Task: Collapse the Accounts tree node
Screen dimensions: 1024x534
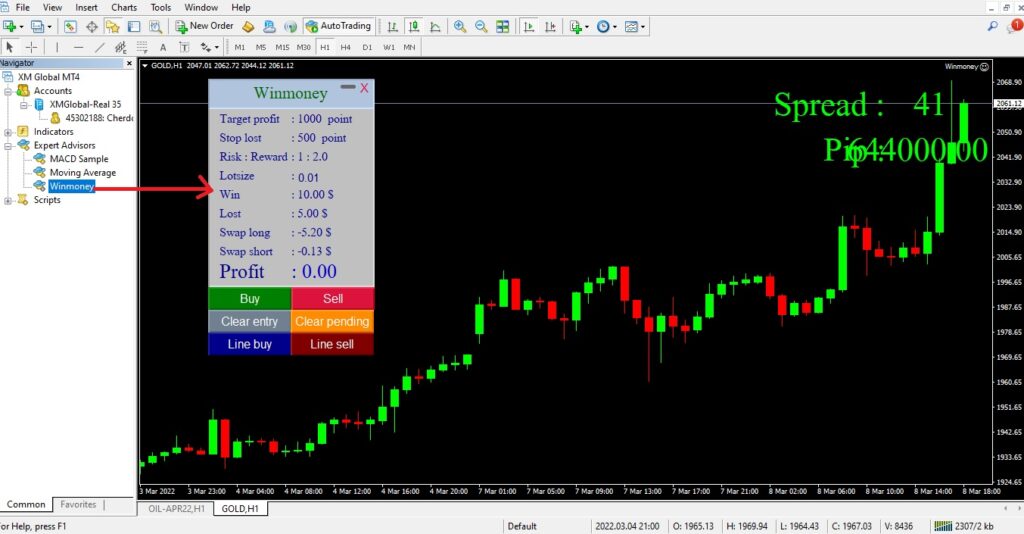Action: (x=8, y=91)
